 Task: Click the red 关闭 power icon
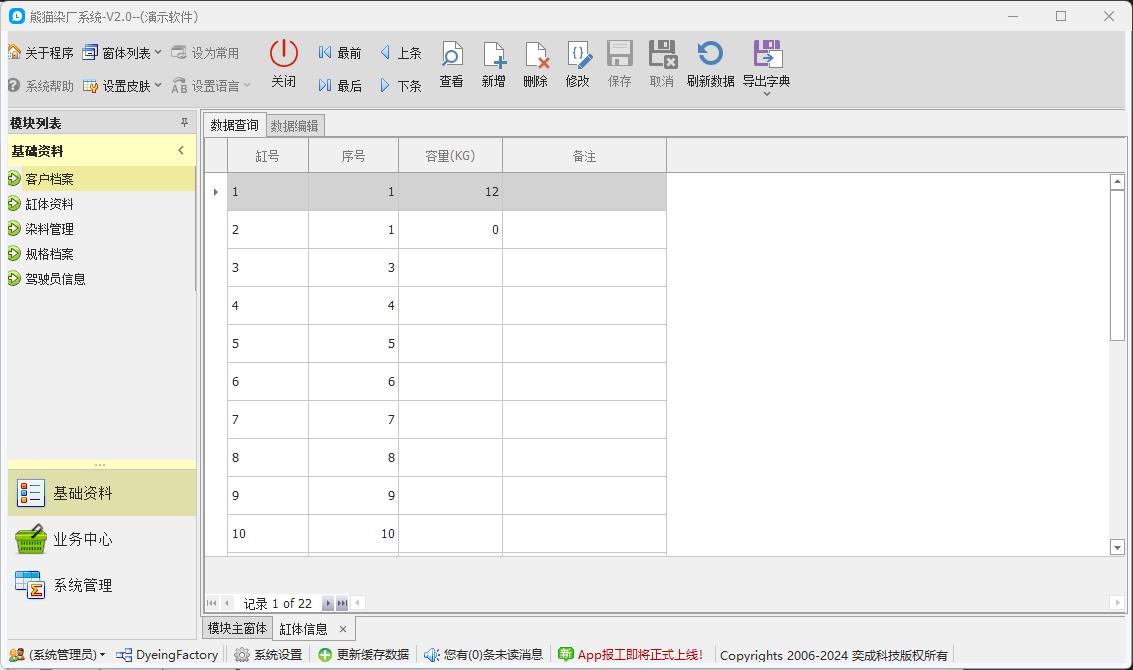click(x=283, y=52)
